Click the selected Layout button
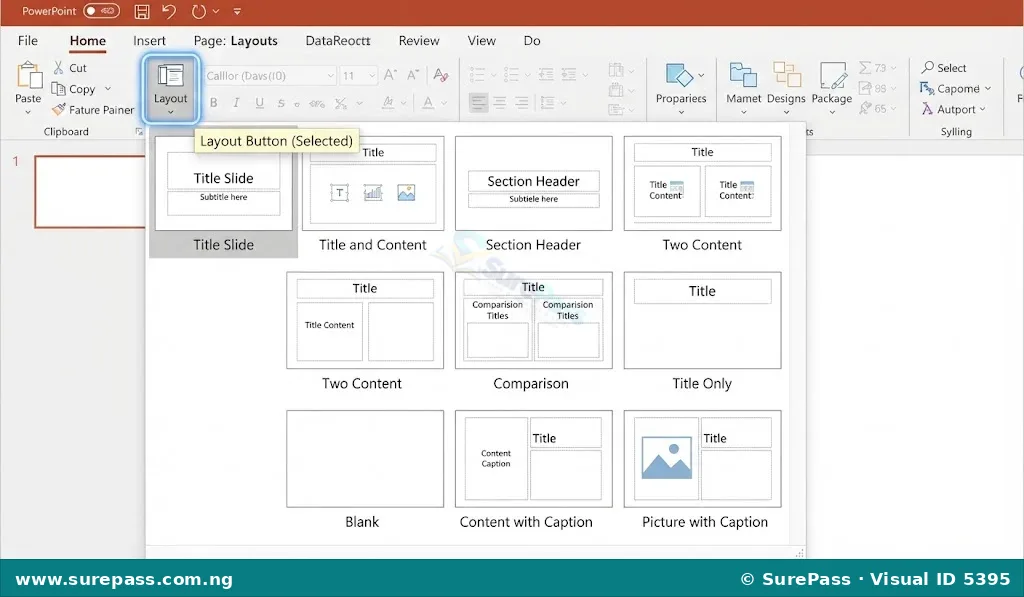1024x597 pixels. [170, 89]
